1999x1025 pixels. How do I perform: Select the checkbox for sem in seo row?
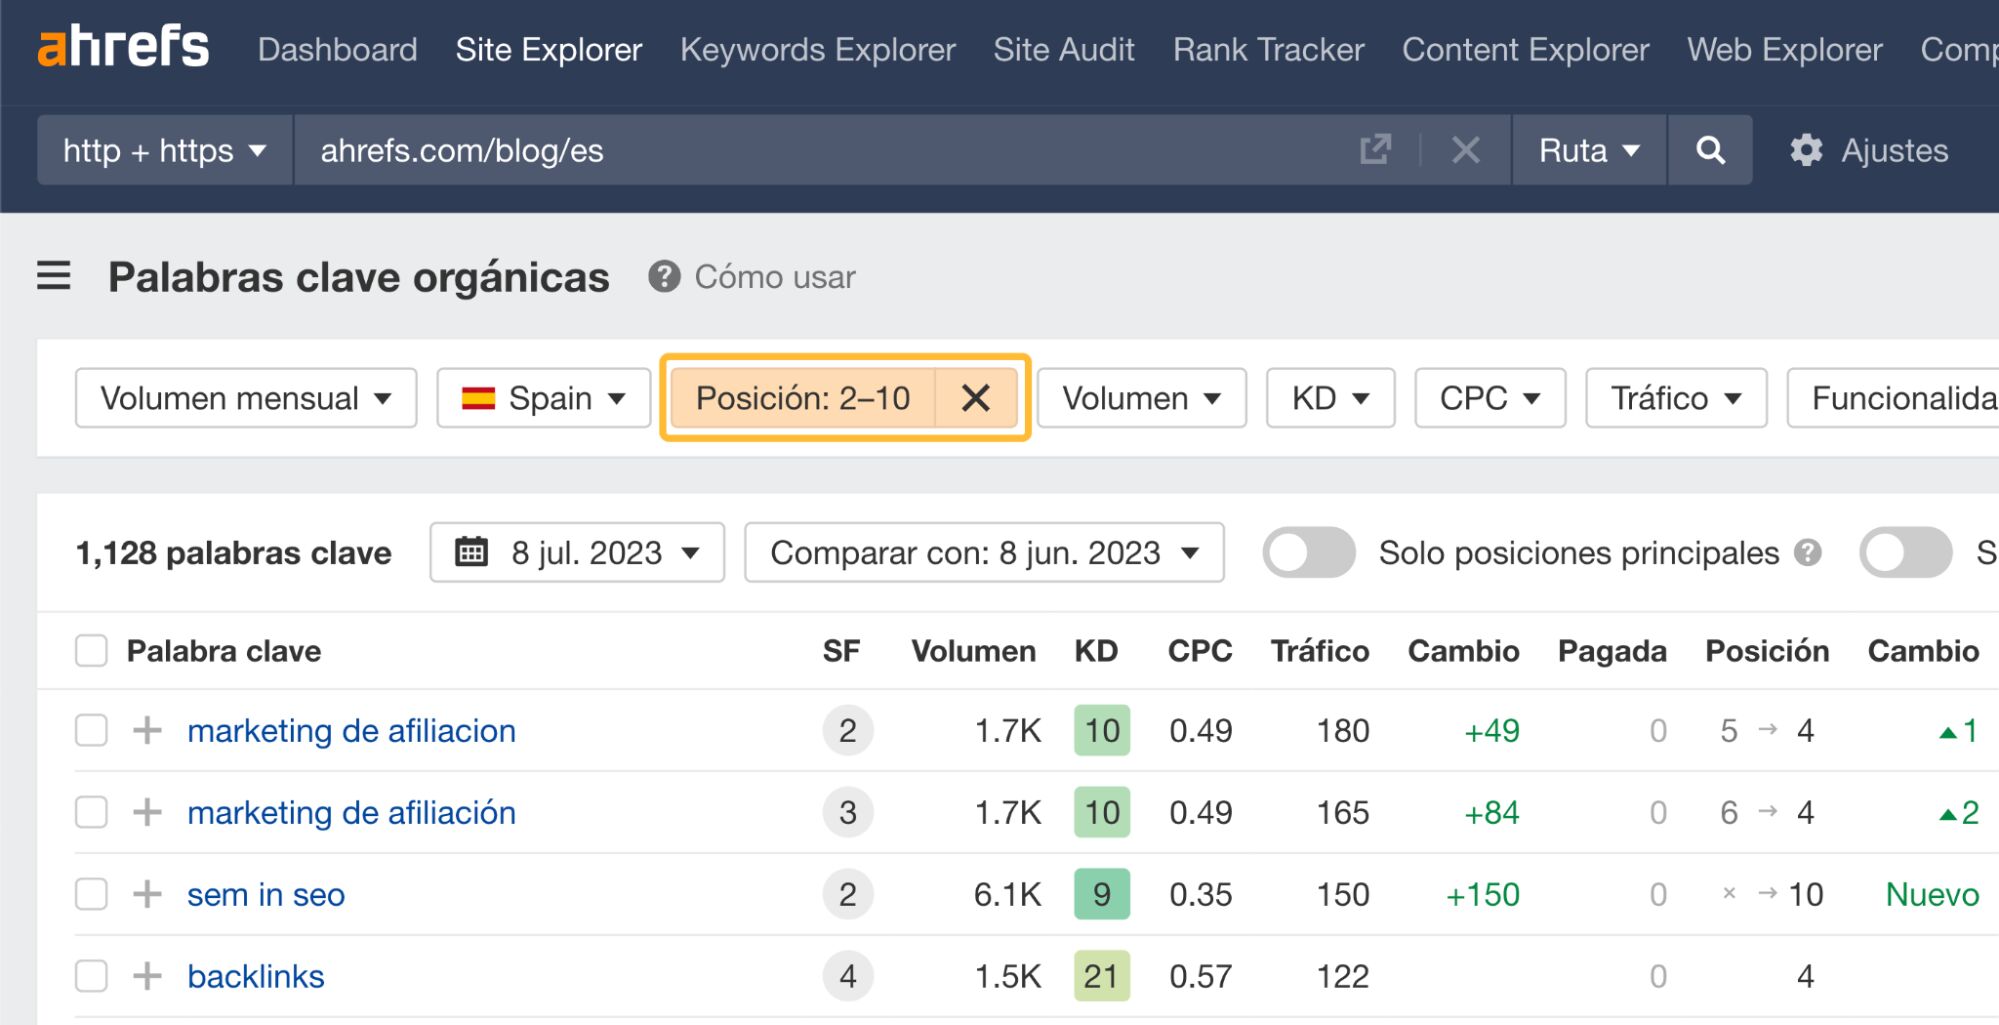(x=91, y=893)
